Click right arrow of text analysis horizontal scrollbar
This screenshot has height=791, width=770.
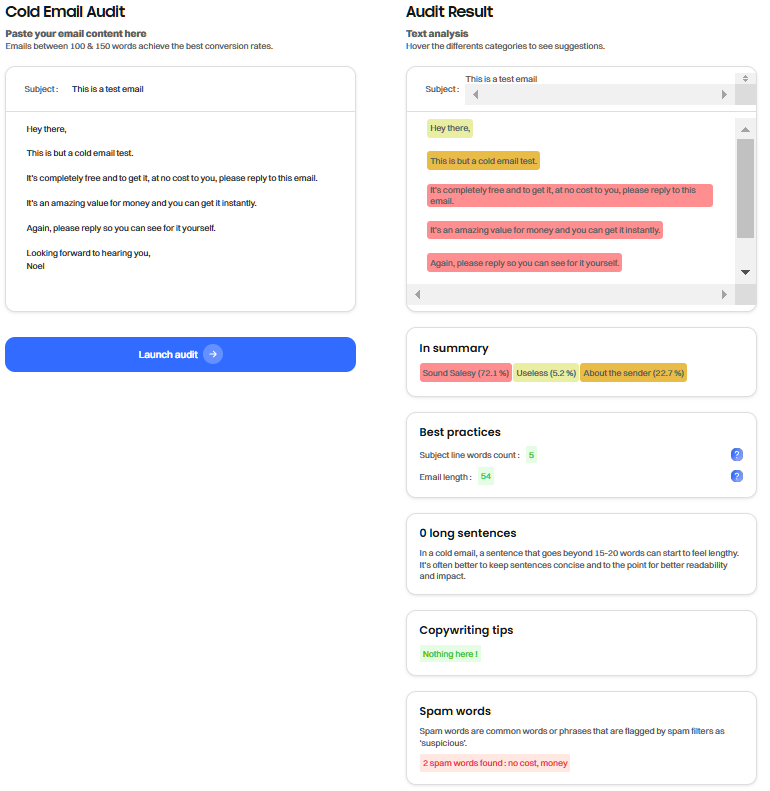tap(725, 295)
